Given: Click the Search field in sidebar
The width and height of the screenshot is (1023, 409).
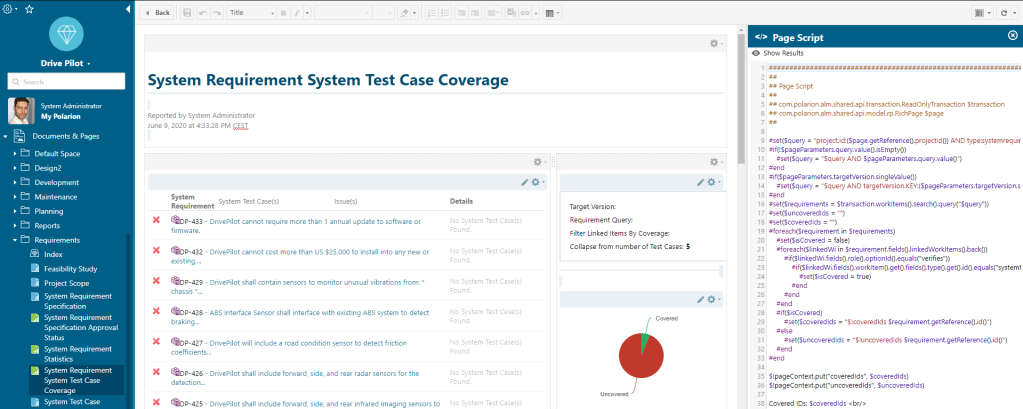Looking at the screenshot, I should coord(67,82).
